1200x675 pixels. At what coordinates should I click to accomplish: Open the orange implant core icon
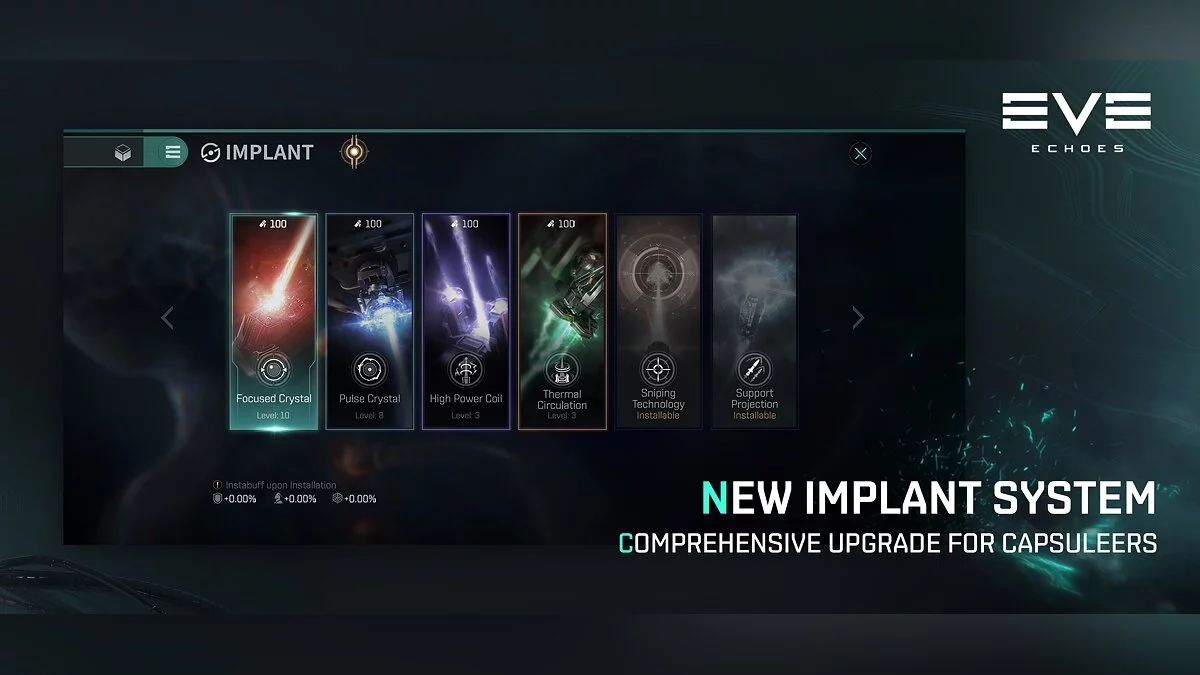click(352, 152)
